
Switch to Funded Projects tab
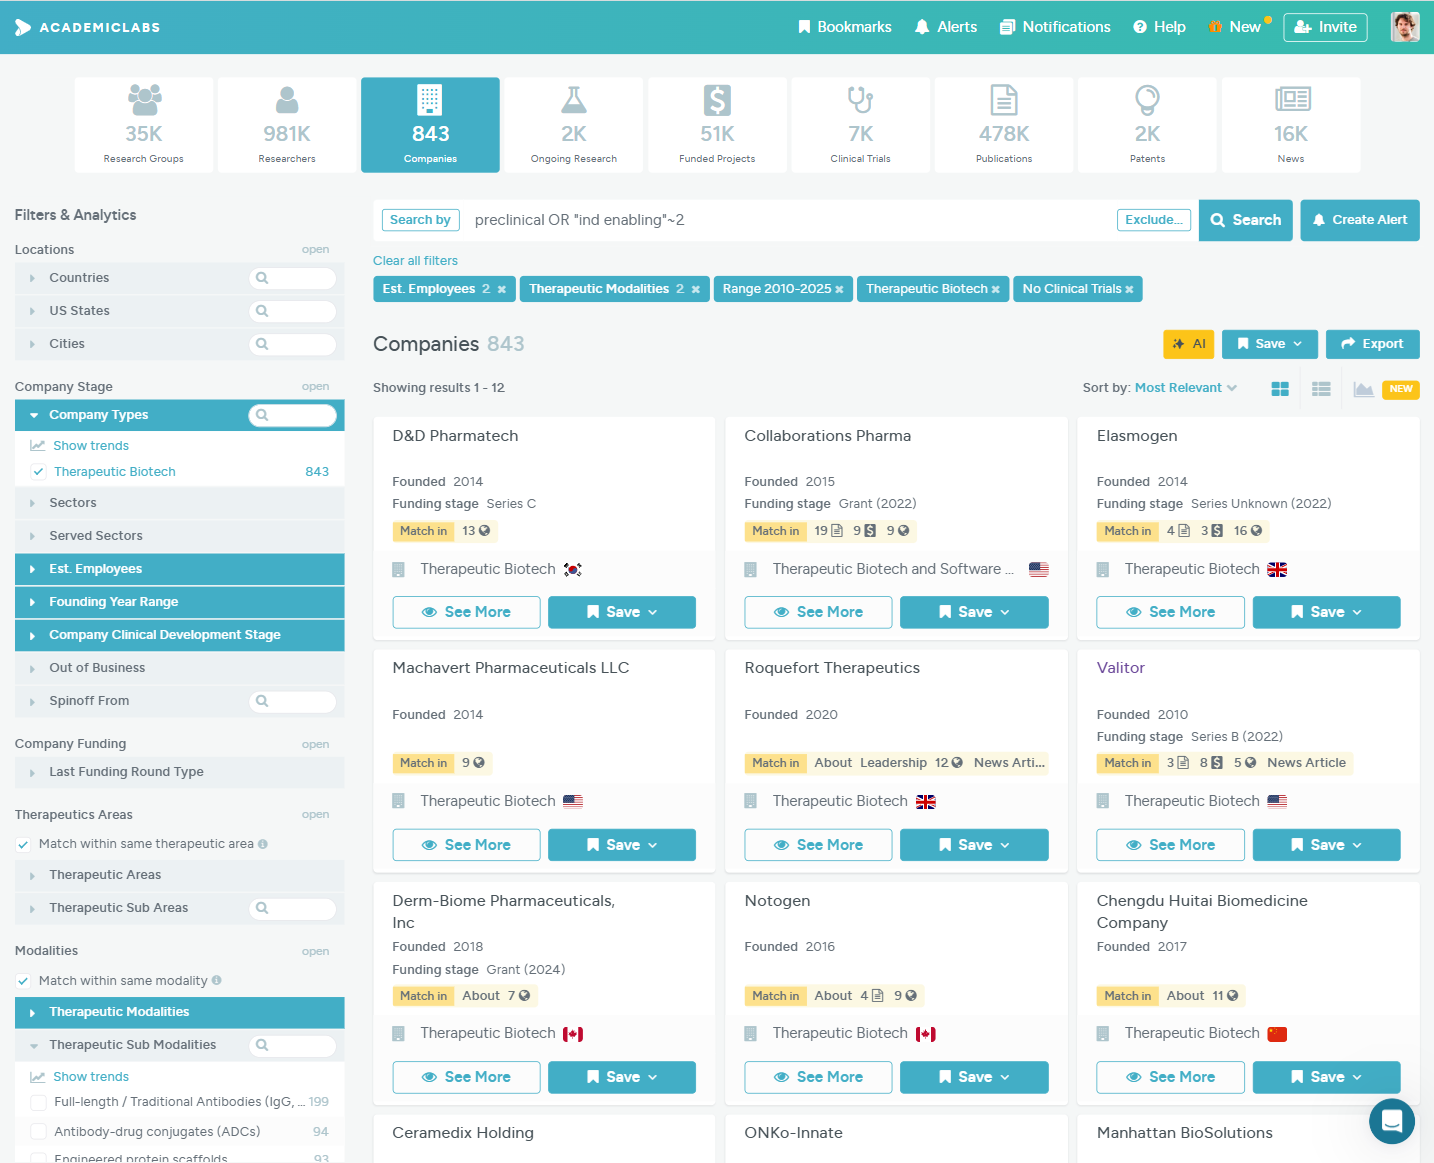(717, 125)
